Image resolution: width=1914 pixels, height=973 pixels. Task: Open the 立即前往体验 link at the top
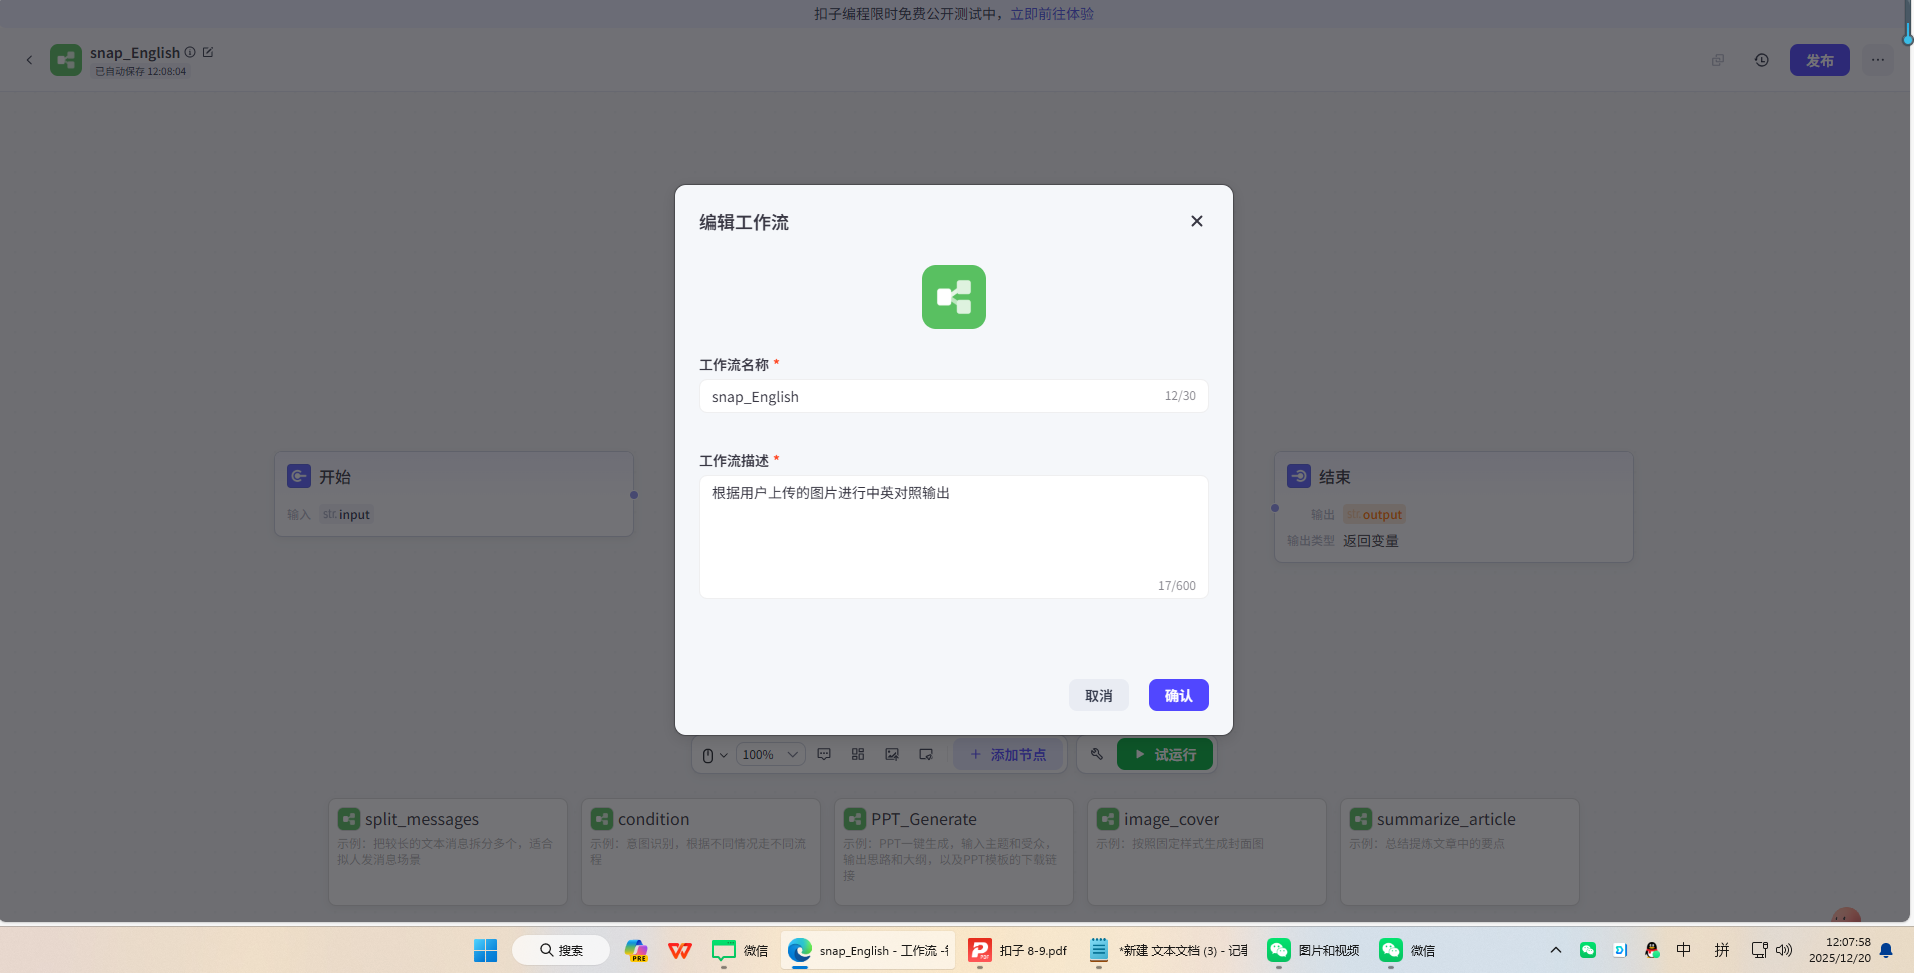point(1051,13)
